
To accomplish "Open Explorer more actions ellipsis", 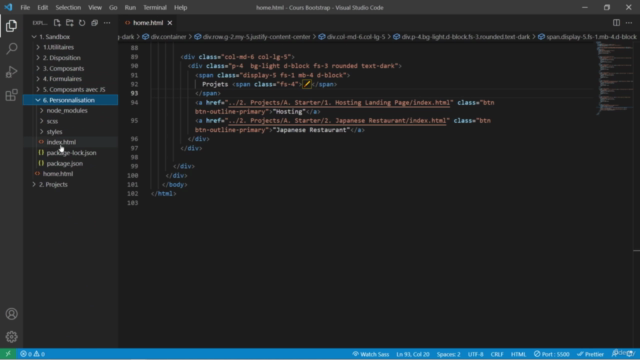I will (x=107, y=23).
